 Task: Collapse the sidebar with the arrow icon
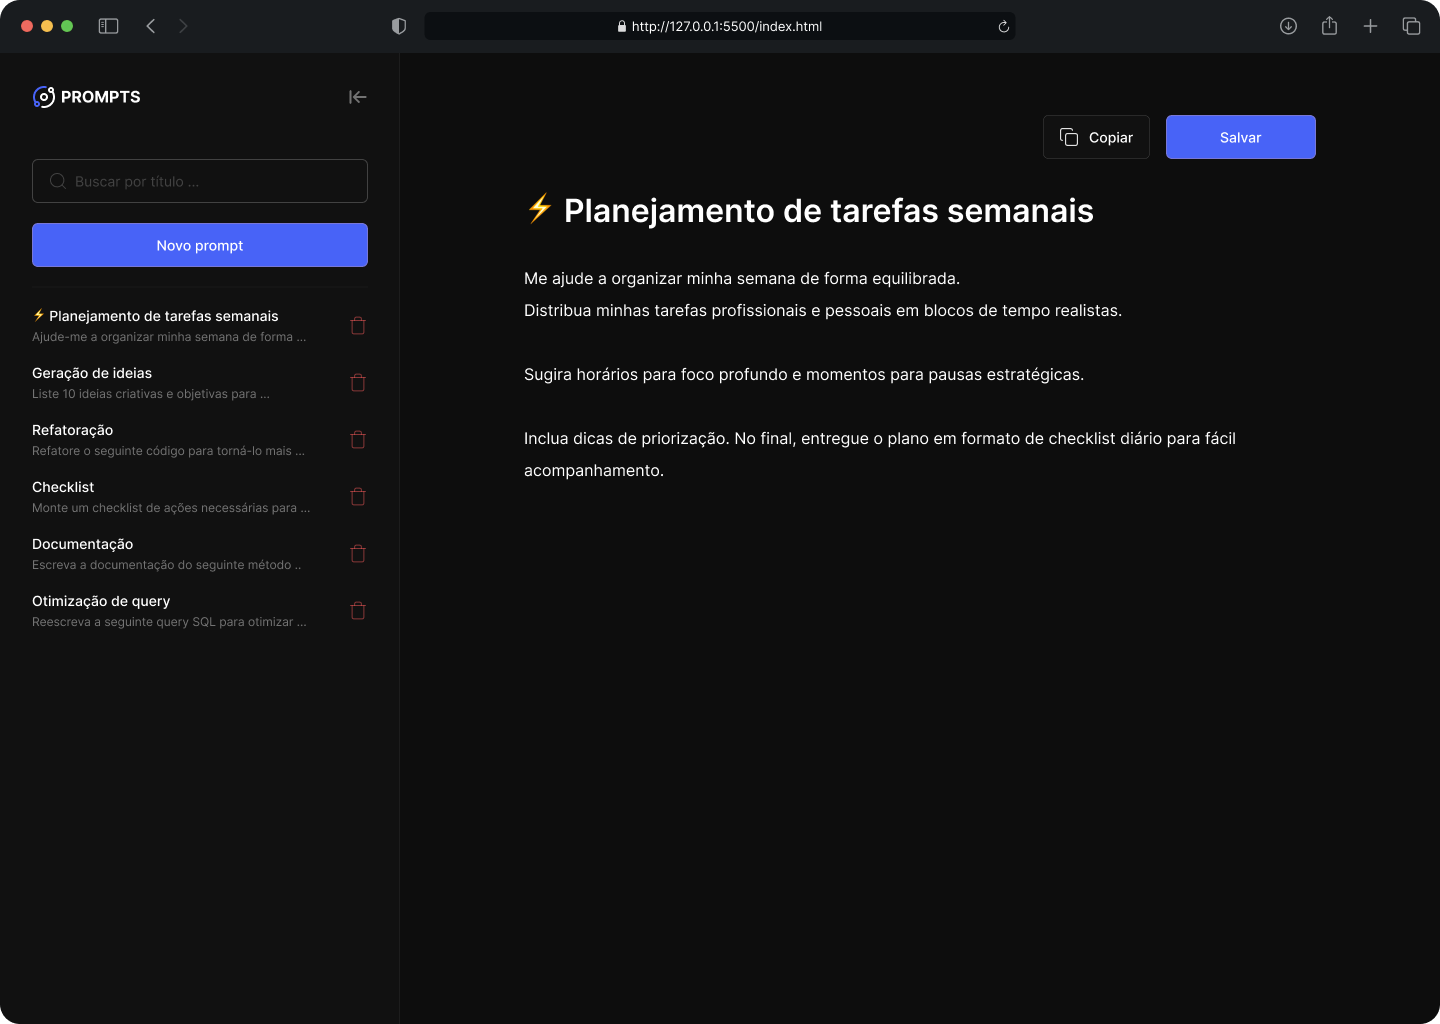[x=357, y=97]
